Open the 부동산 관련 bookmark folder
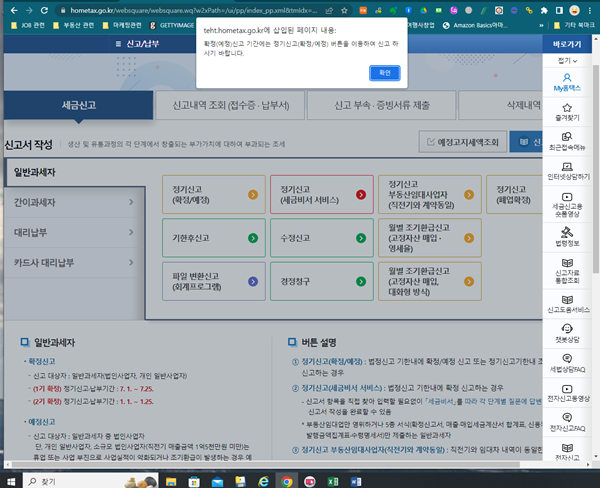This screenshot has width=601, height=489. pyautogui.click(x=74, y=25)
